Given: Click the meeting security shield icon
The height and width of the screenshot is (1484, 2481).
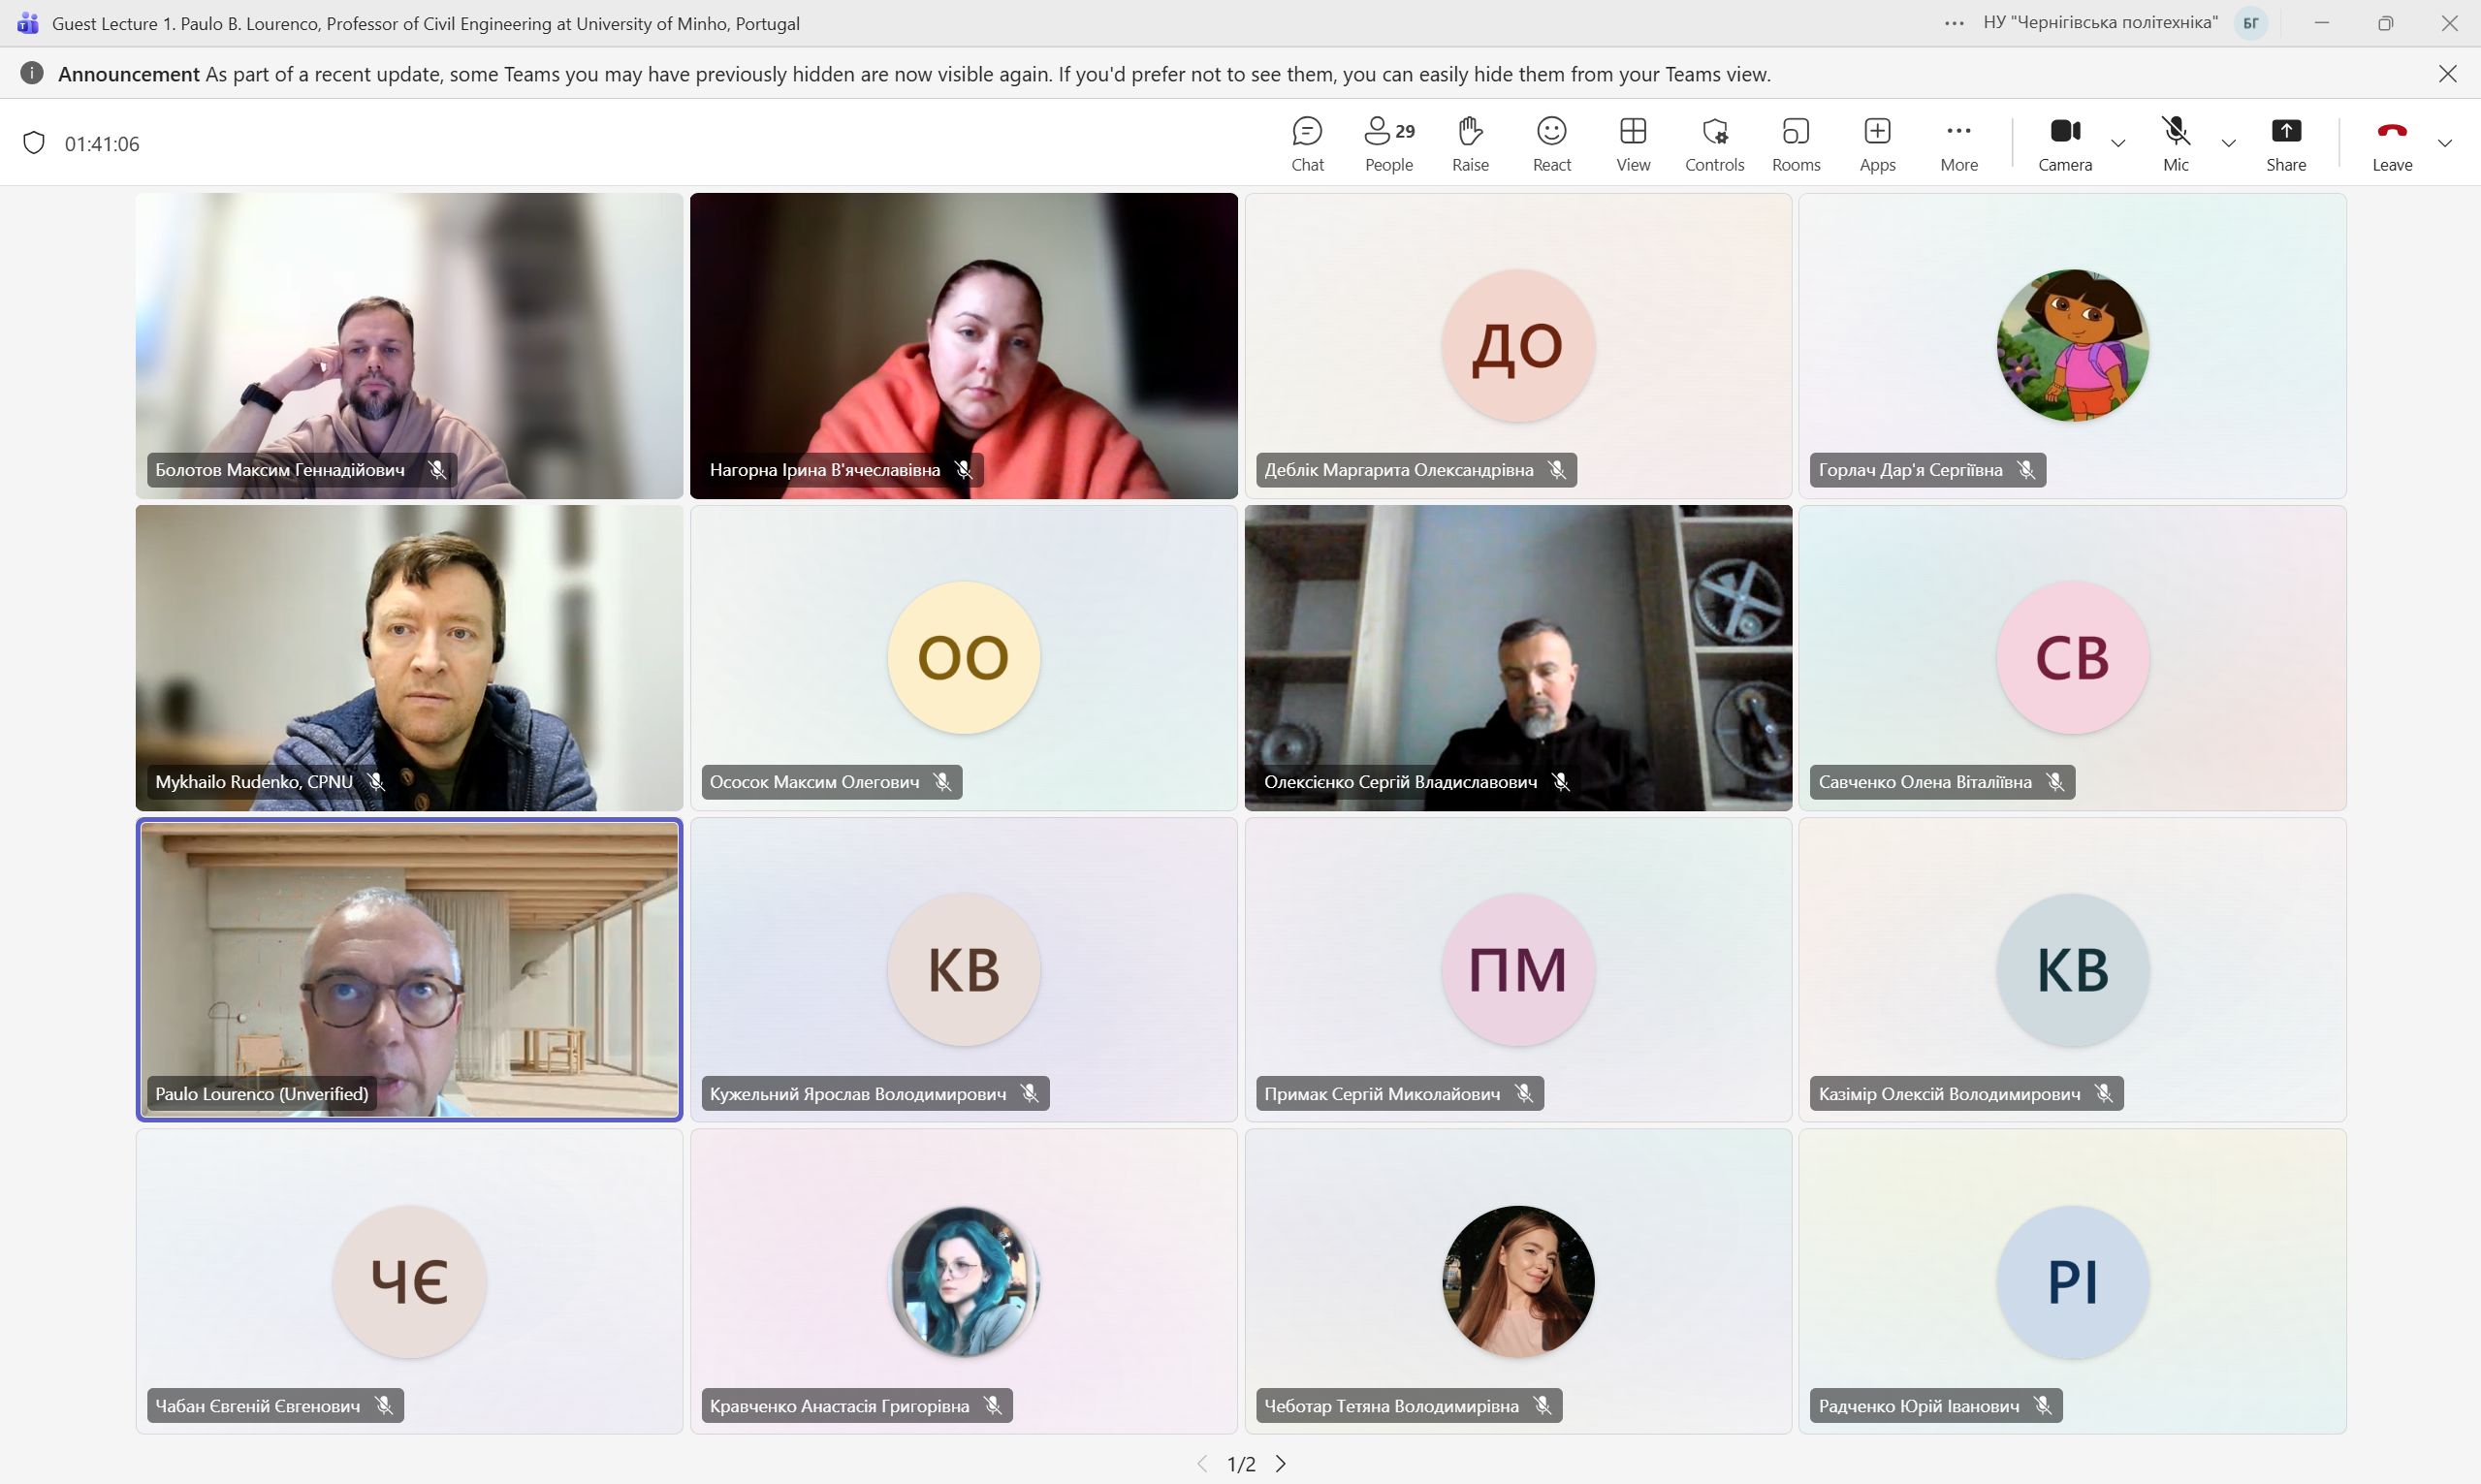Looking at the screenshot, I should point(34,143).
